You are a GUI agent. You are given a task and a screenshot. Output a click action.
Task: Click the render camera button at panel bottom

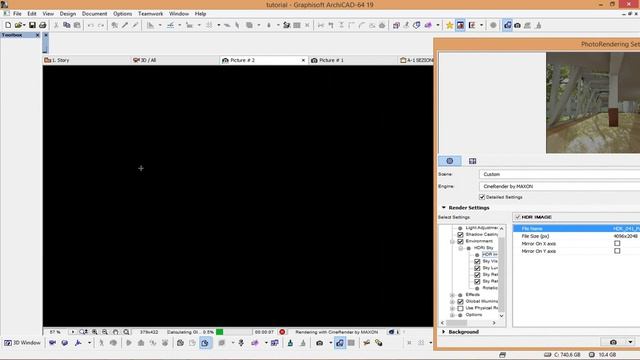[613, 342]
